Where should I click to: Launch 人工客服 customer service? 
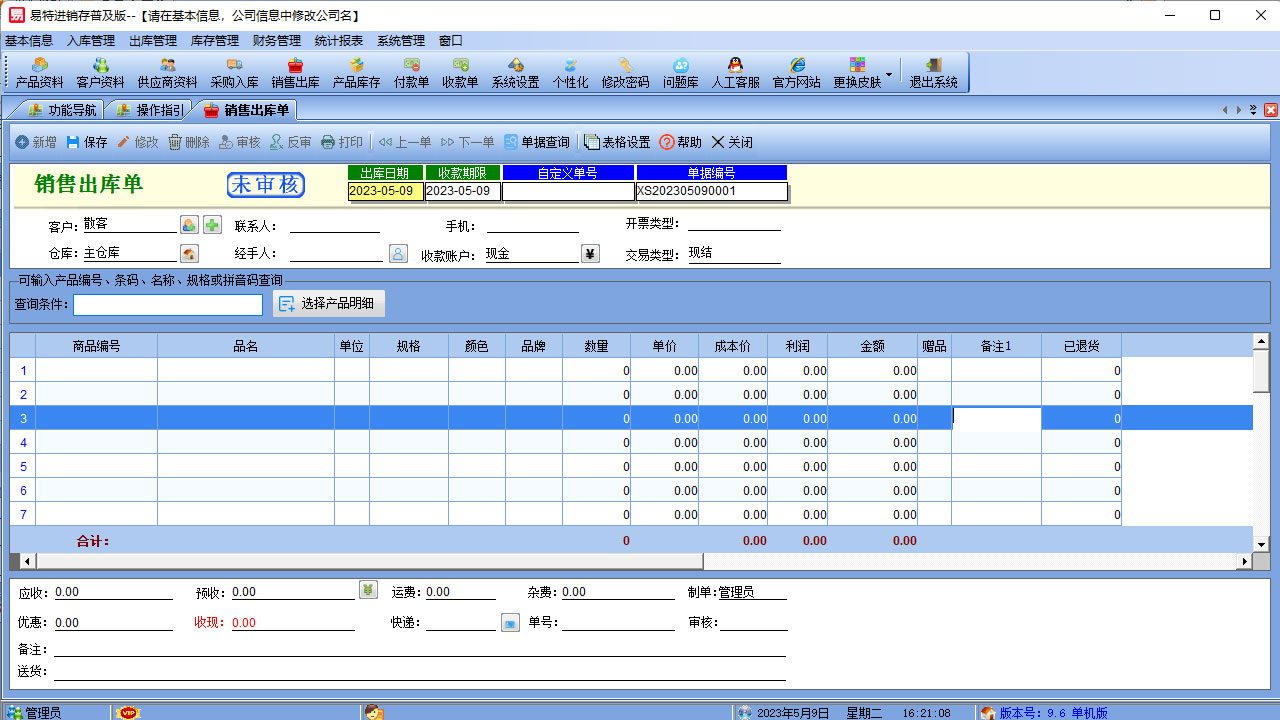point(735,72)
